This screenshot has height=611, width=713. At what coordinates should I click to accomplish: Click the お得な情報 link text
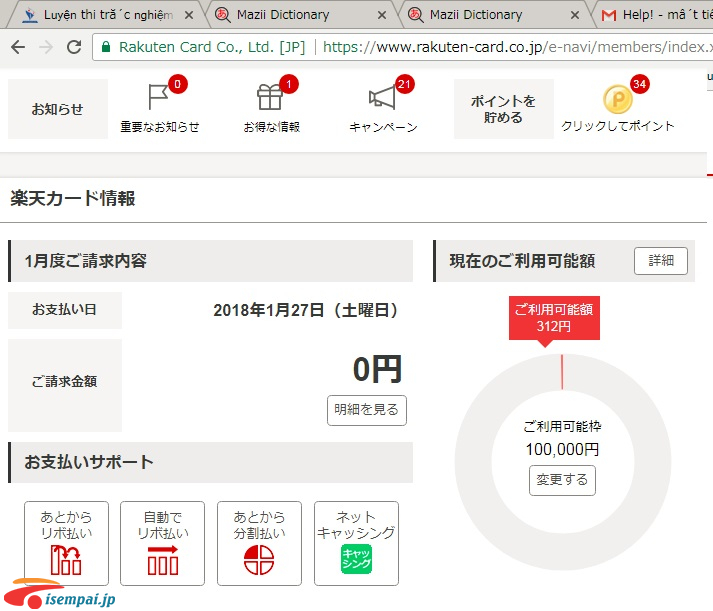271,127
